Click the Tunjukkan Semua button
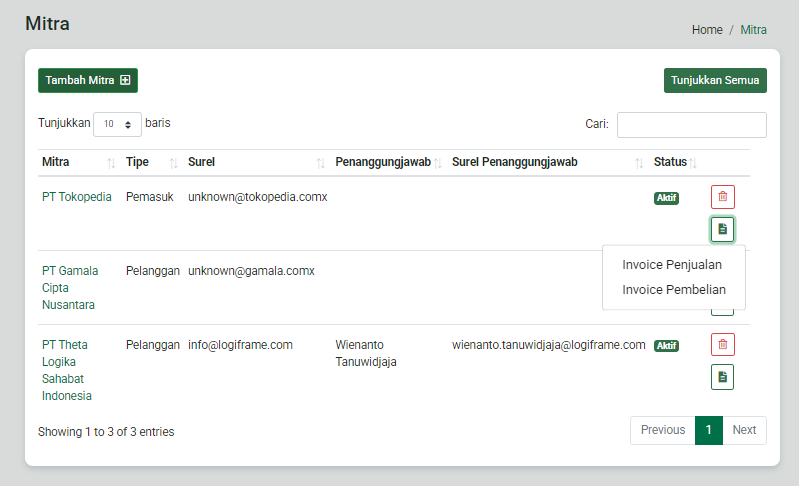This screenshot has height=486, width=799. click(715, 80)
